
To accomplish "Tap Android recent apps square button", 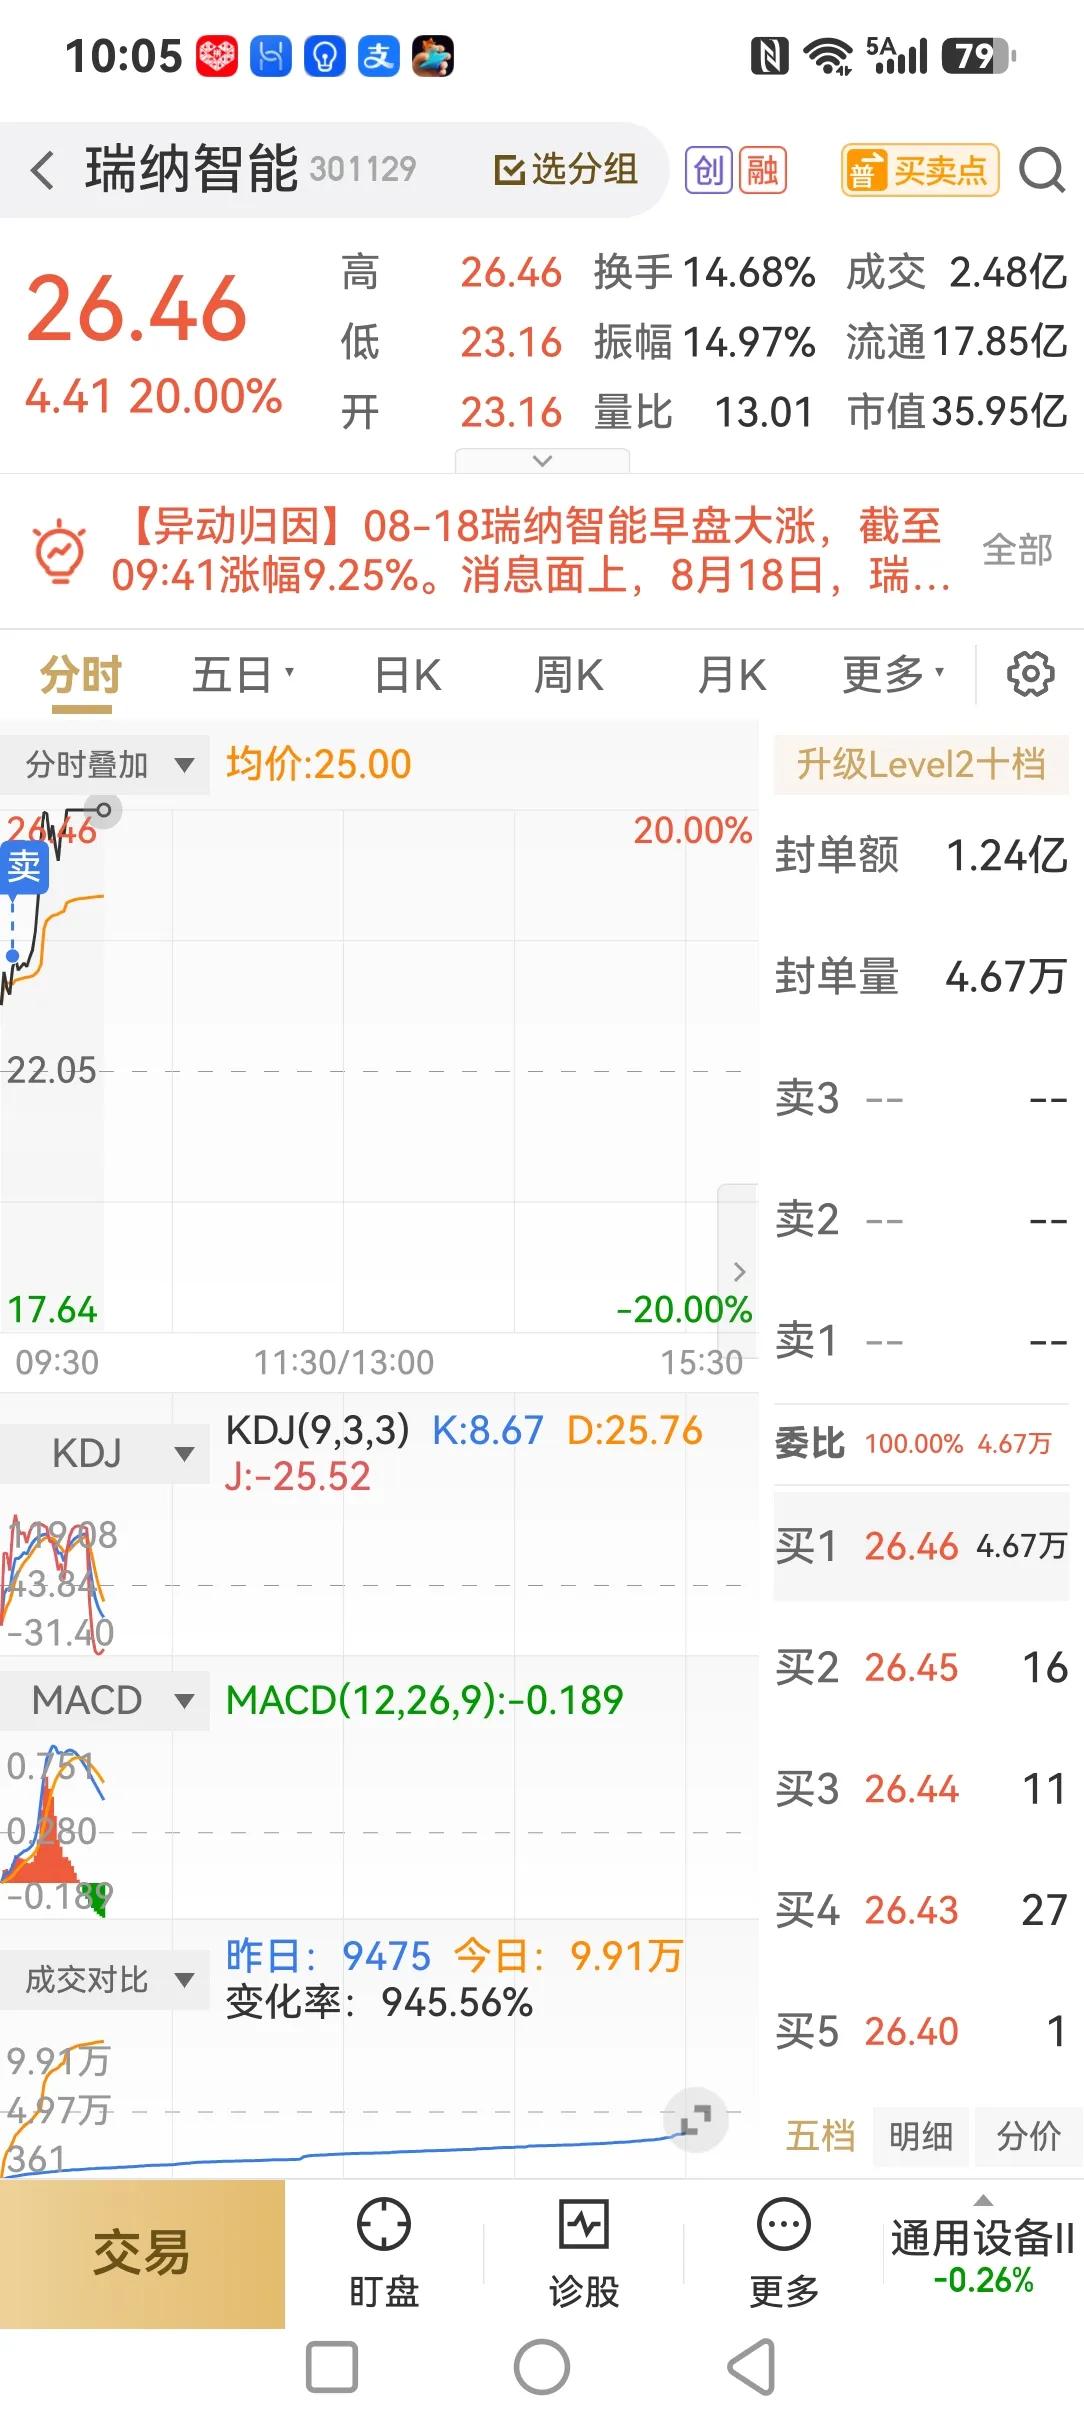I will 332,2367.
